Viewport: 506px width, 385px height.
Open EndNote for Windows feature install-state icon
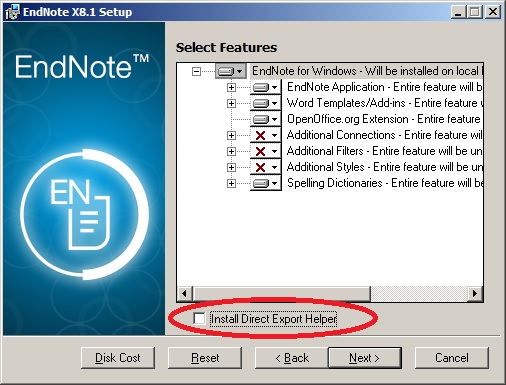pyautogui.click(x=231, y=71)
